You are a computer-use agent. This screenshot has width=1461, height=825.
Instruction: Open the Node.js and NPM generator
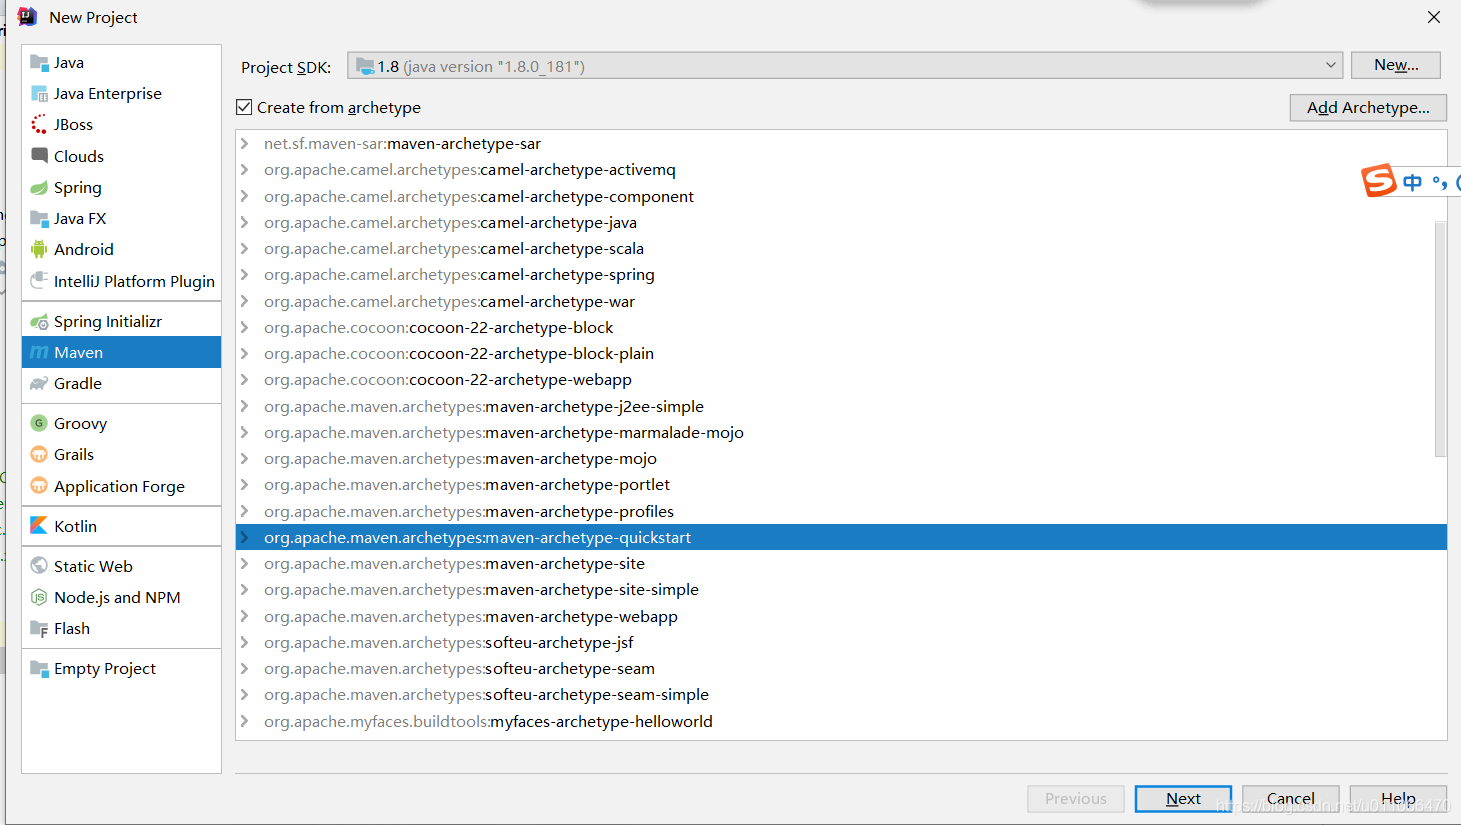117,597
